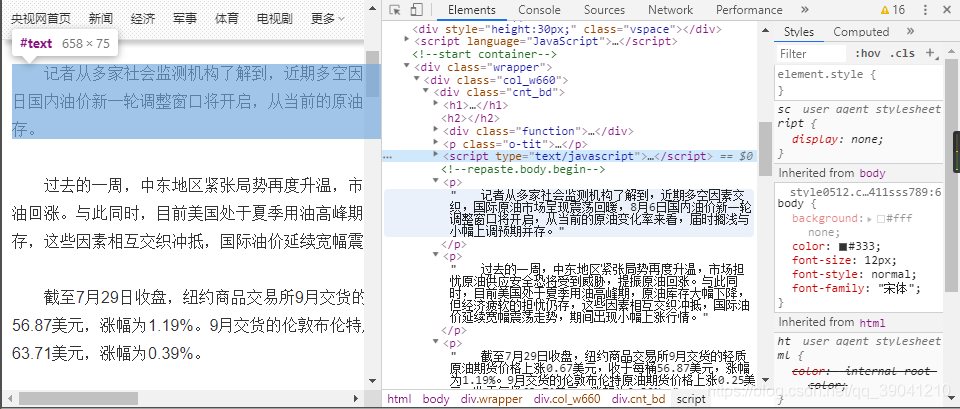
Task: Expand the div class="function" node
Action: 436,130
